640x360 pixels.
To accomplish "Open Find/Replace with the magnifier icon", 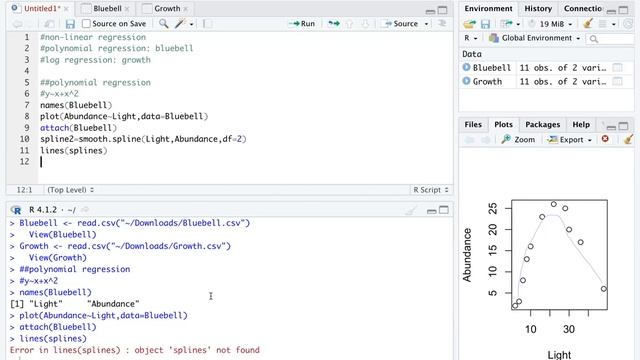I will tap(164, 24).
